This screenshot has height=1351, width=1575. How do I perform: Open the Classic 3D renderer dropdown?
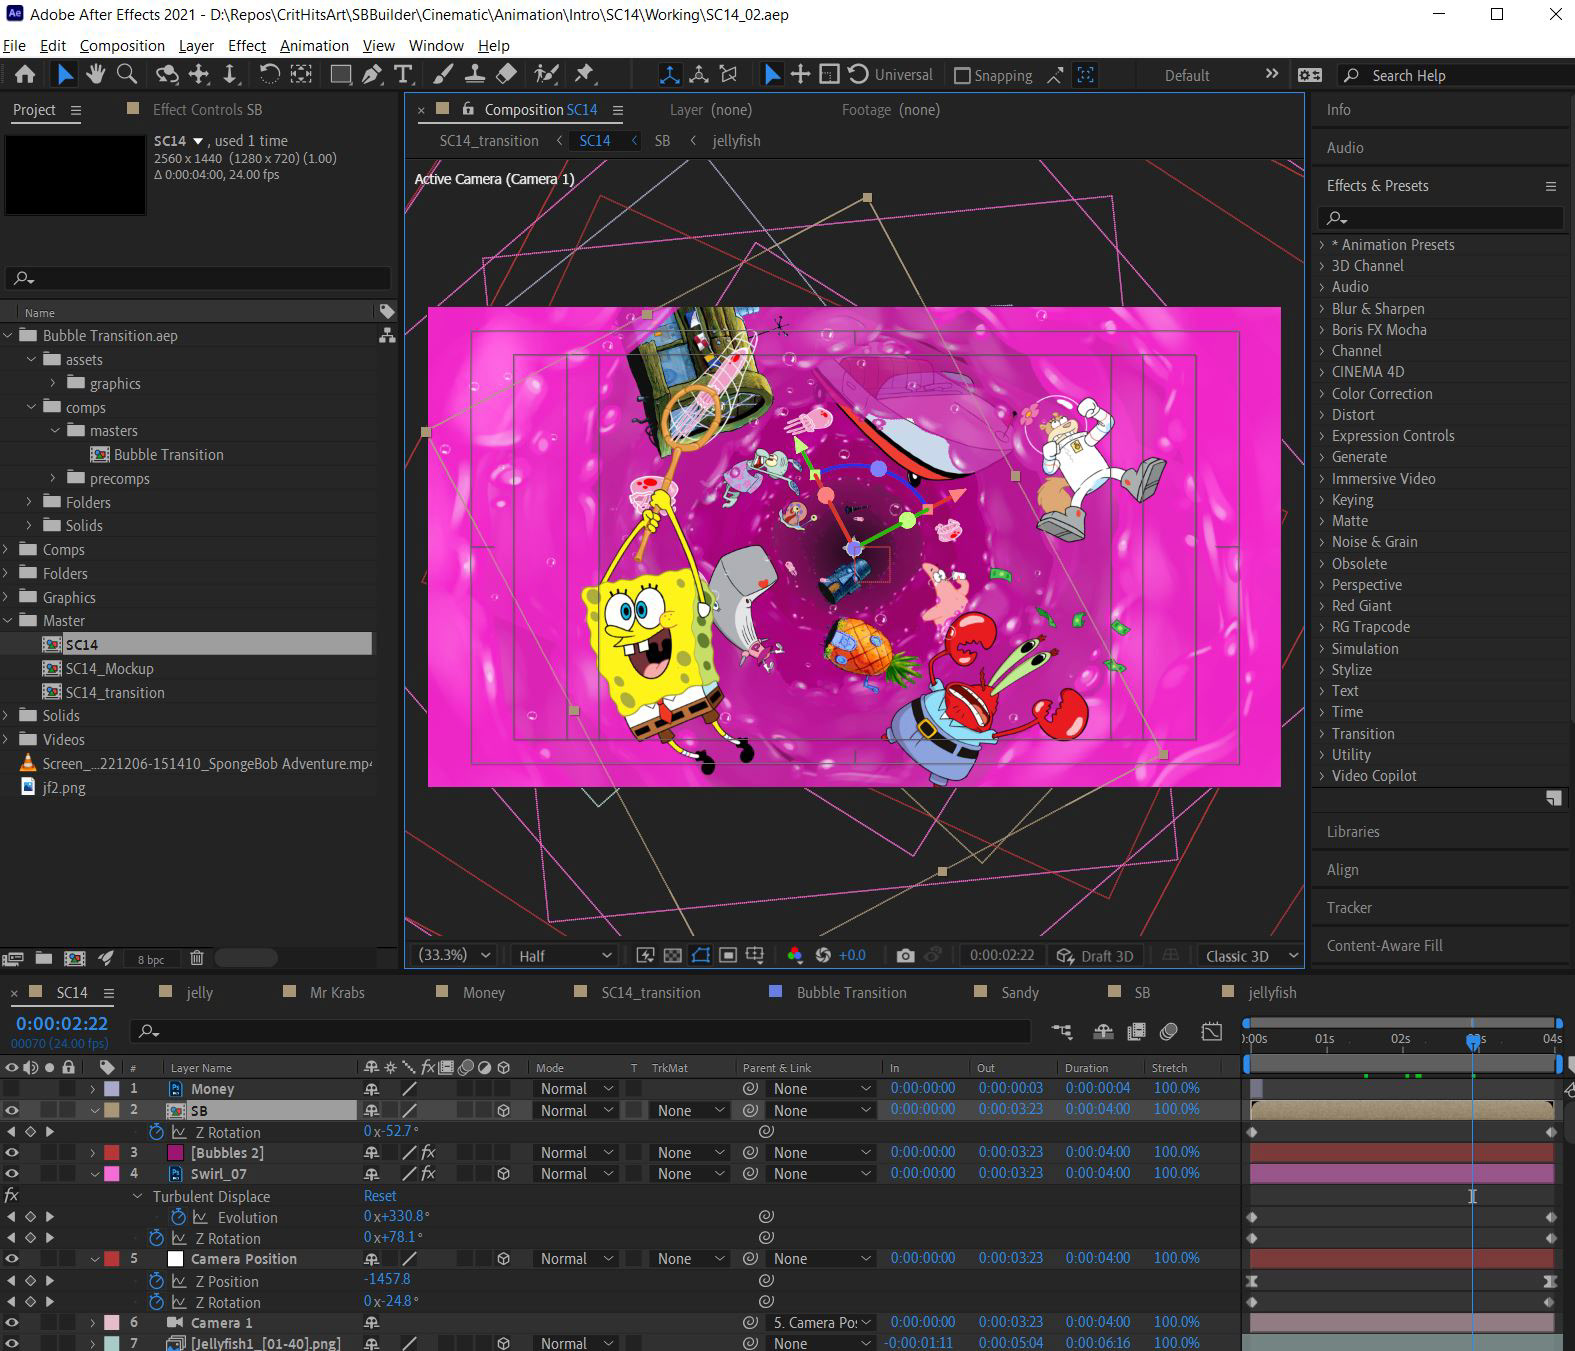point(1251,956)
